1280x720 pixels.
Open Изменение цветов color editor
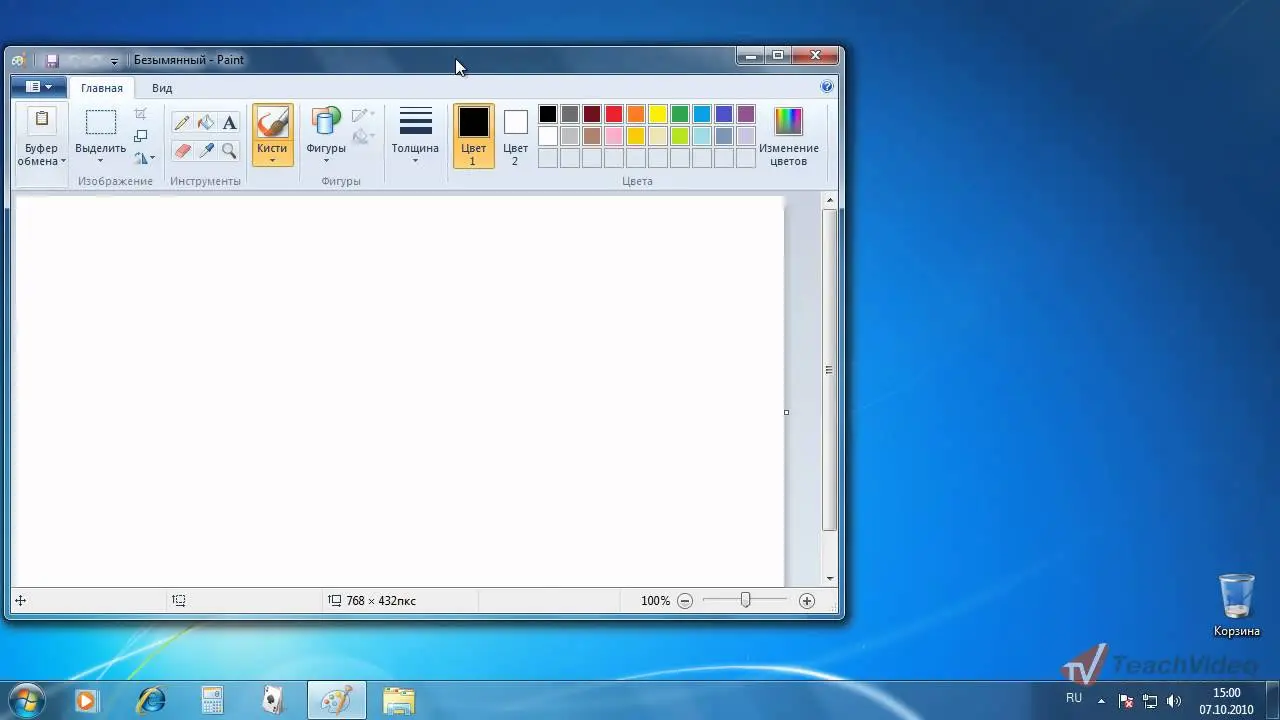coord(789,137)
